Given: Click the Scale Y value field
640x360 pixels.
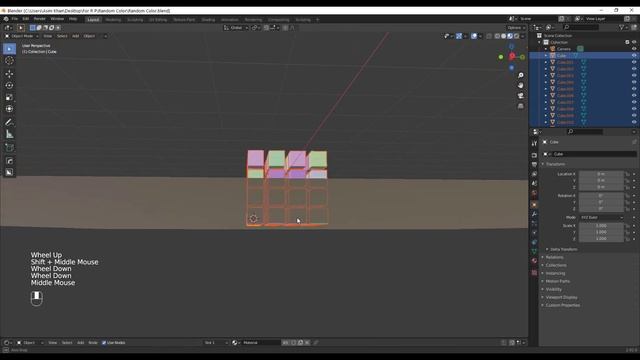Looking at the screenshot, I should click(x=601, y=232).
